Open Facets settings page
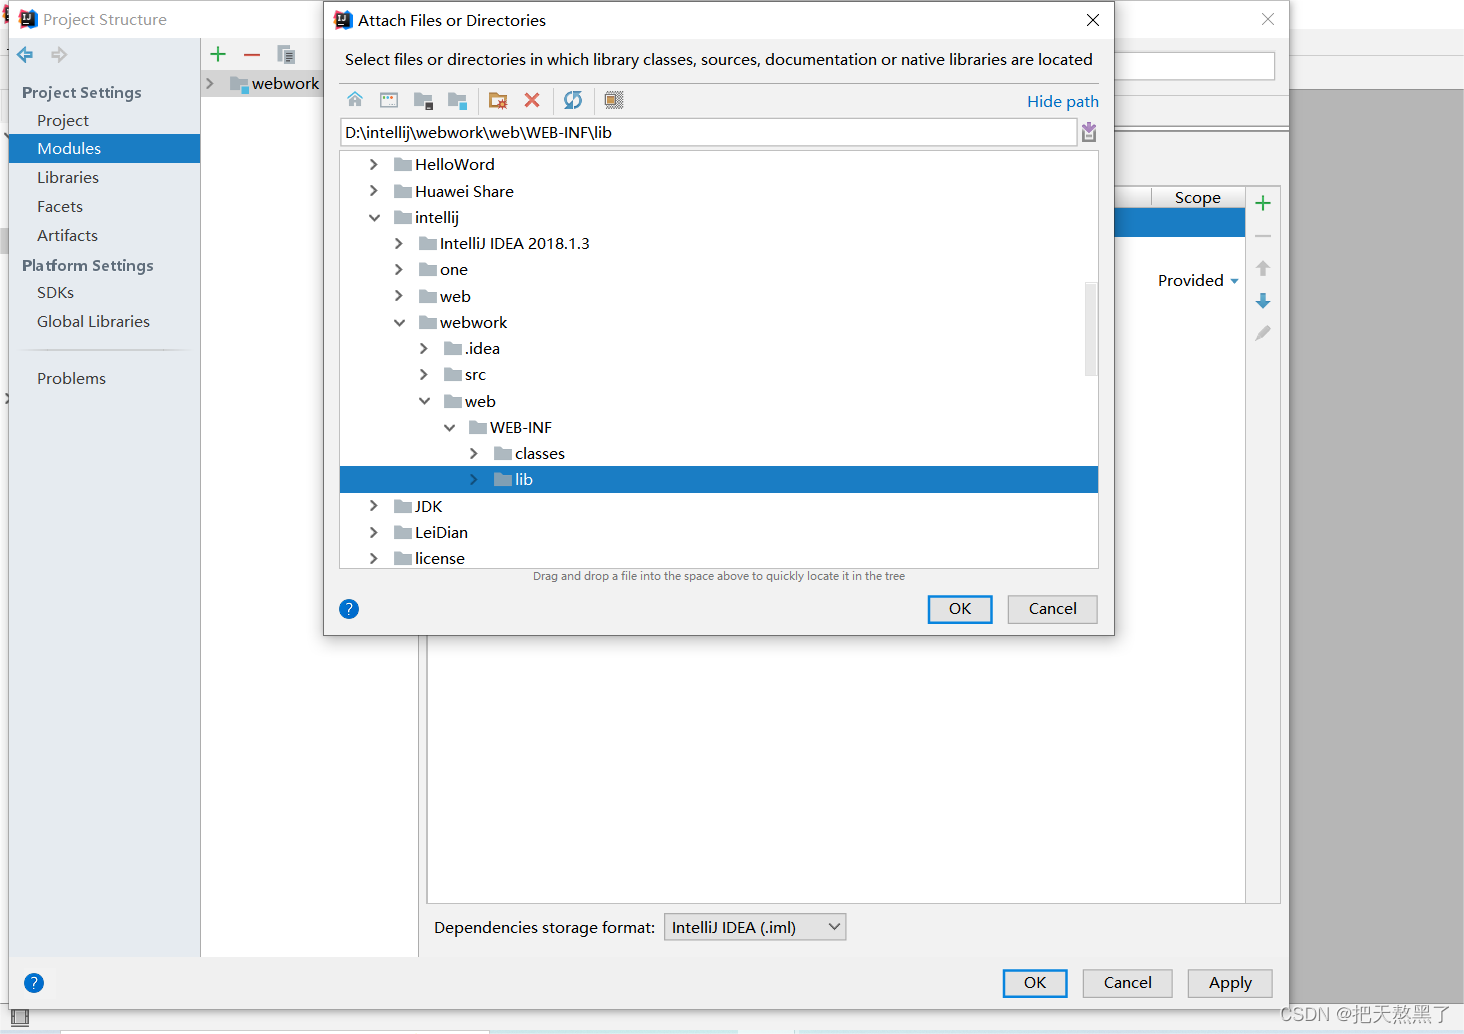1464x1034 pixels. click(x=60, y=207)
